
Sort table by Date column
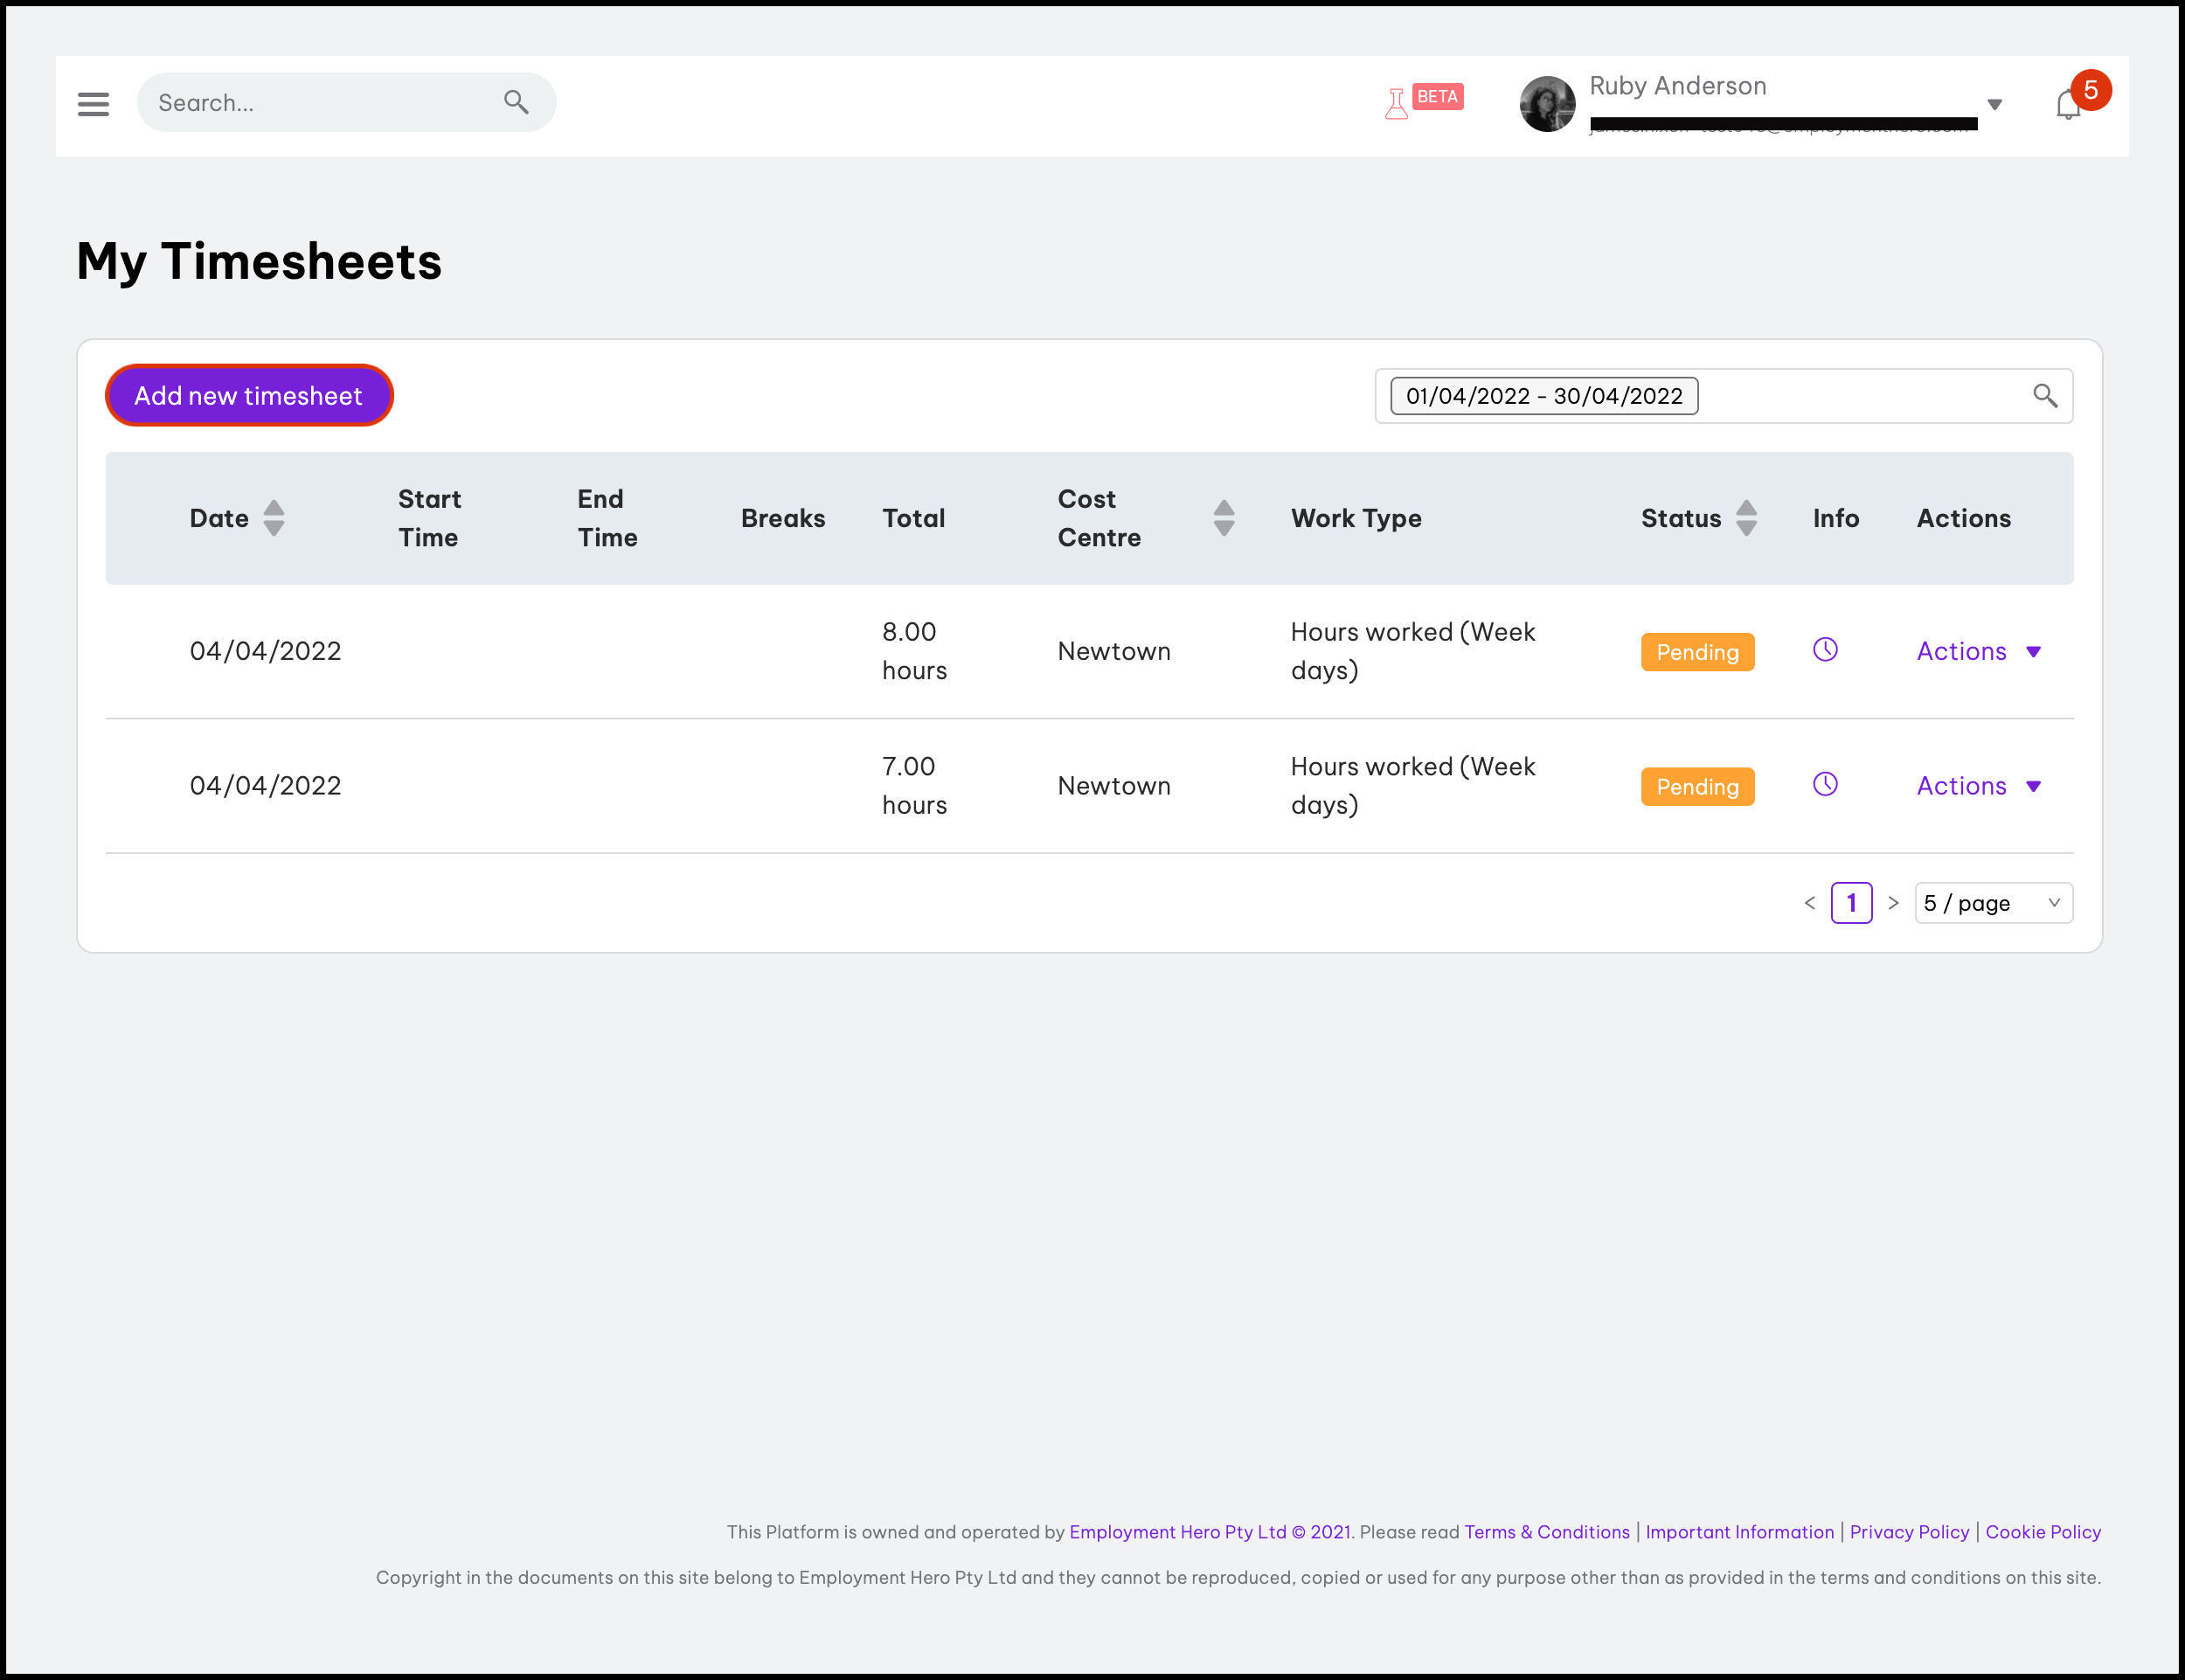[273, 518]
